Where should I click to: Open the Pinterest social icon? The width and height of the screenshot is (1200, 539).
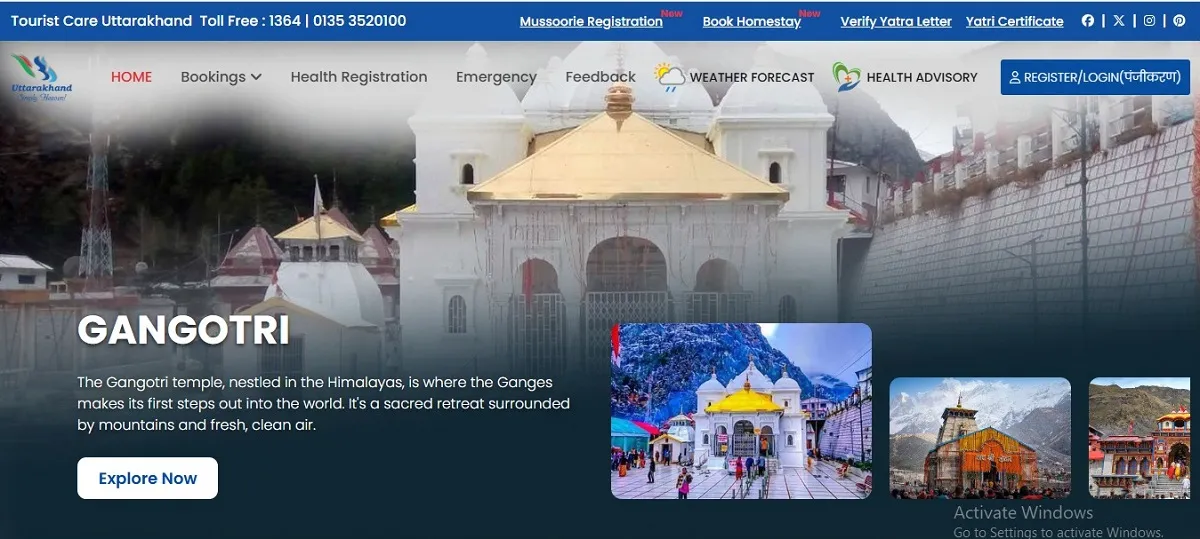coord(1180,21)
